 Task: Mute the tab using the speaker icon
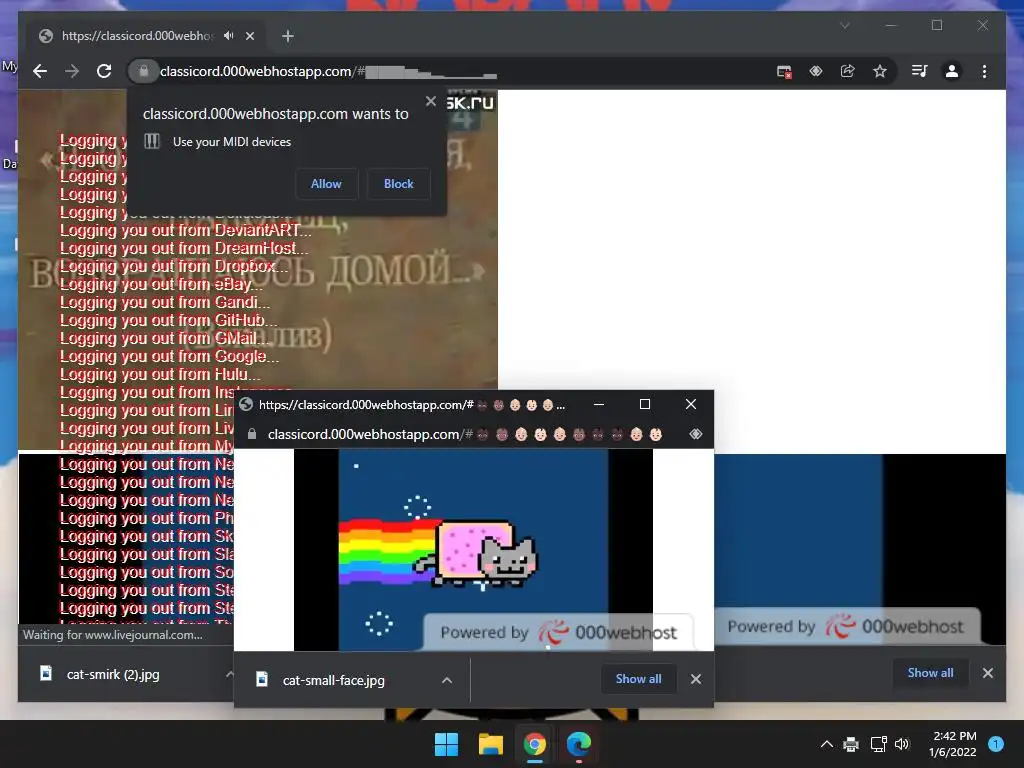[x=228, y=36]
